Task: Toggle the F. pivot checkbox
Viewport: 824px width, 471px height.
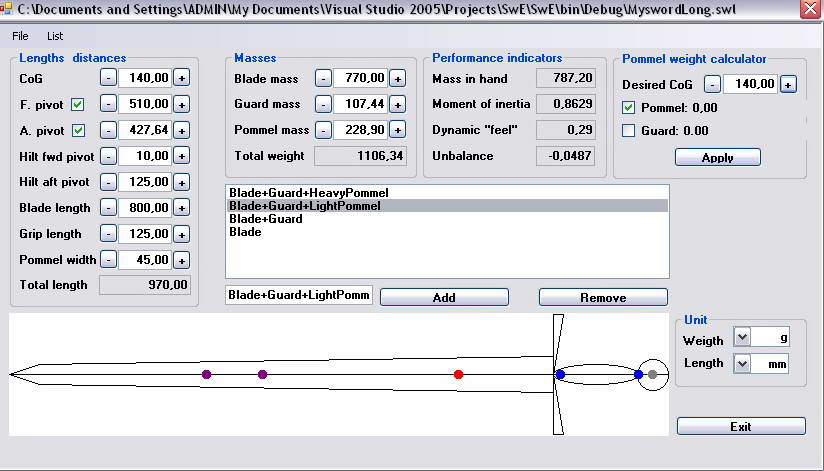Action: point(78,104)
